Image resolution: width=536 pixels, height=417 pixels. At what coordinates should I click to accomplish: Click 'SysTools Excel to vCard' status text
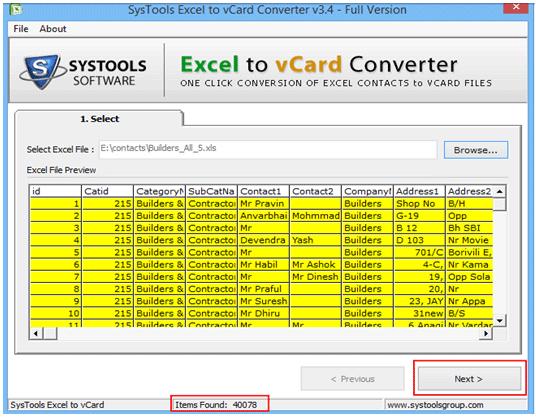point(57,405)
